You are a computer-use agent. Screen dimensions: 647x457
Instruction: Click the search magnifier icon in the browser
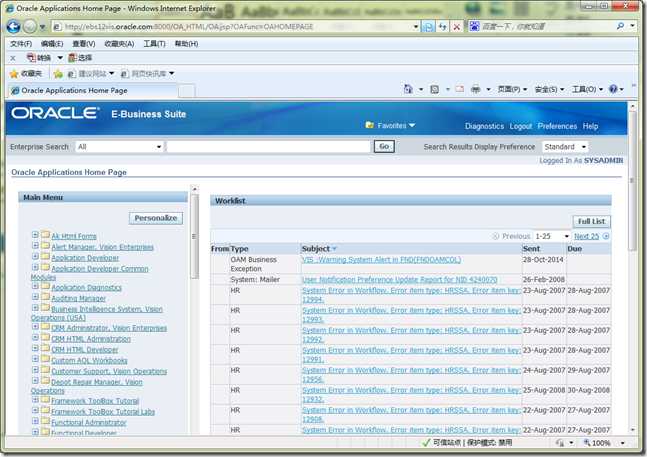pos(620,26)
